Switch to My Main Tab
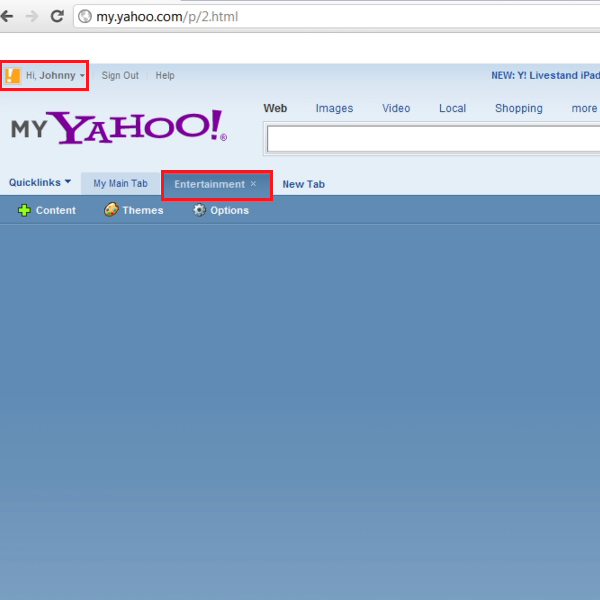The width and height of the screenshot is (600, 600). pyautogui.click(x=120, y=184)
